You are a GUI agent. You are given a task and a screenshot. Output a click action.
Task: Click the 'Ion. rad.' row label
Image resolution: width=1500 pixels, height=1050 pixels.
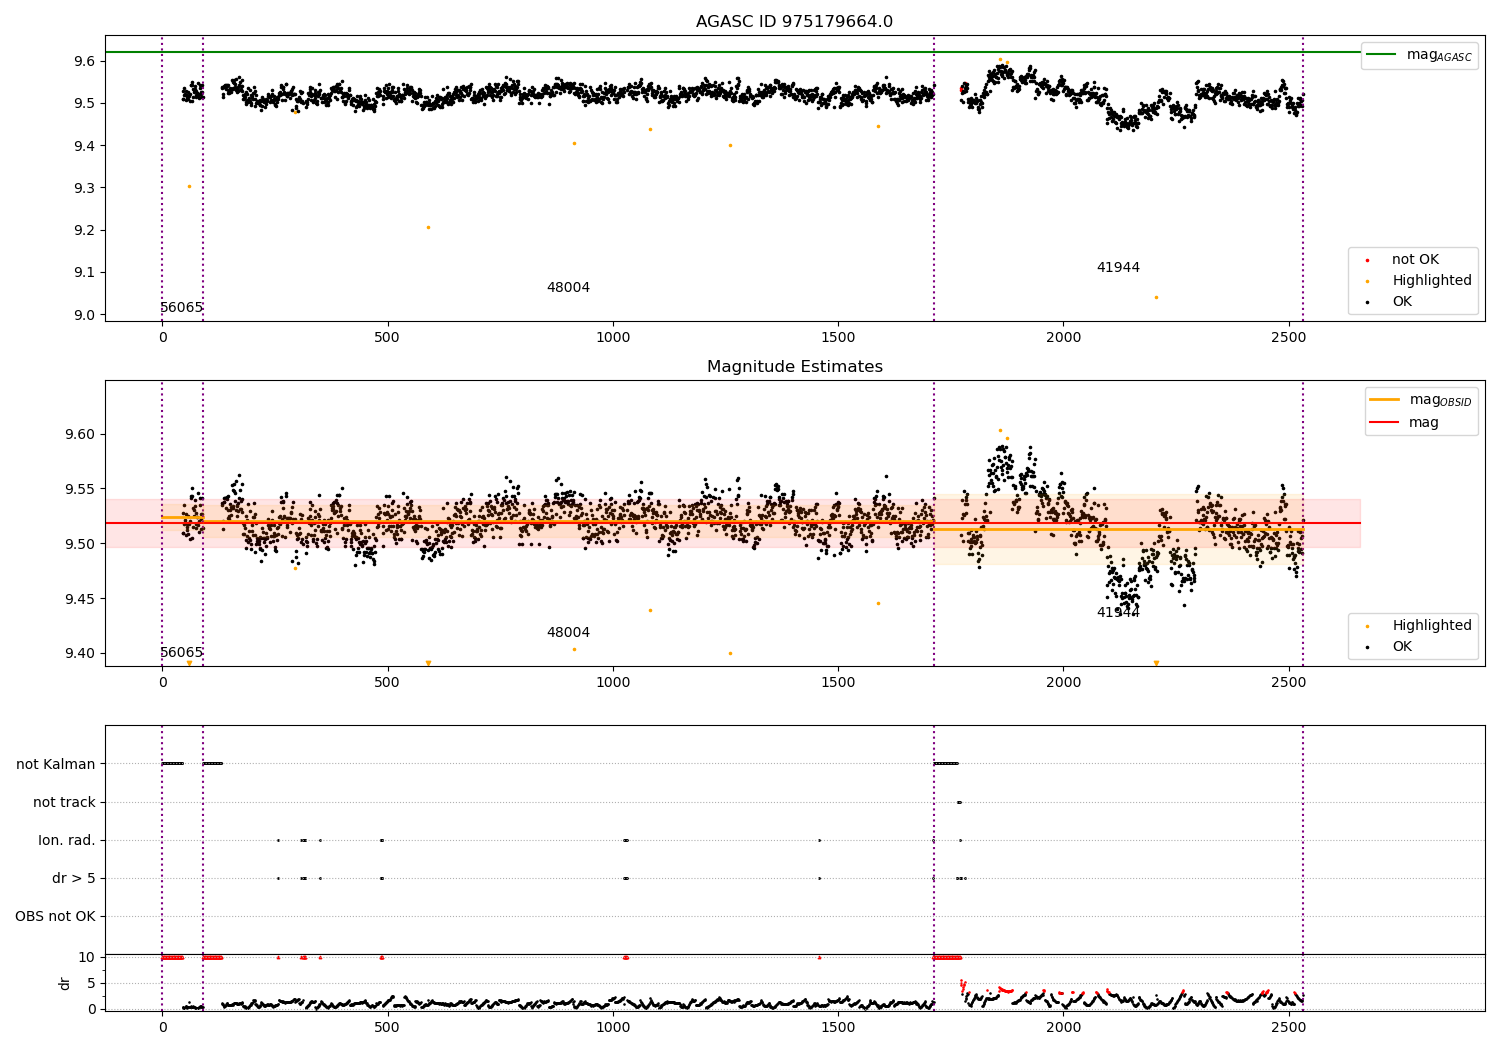pyautogui.click(x=67, y=840)
